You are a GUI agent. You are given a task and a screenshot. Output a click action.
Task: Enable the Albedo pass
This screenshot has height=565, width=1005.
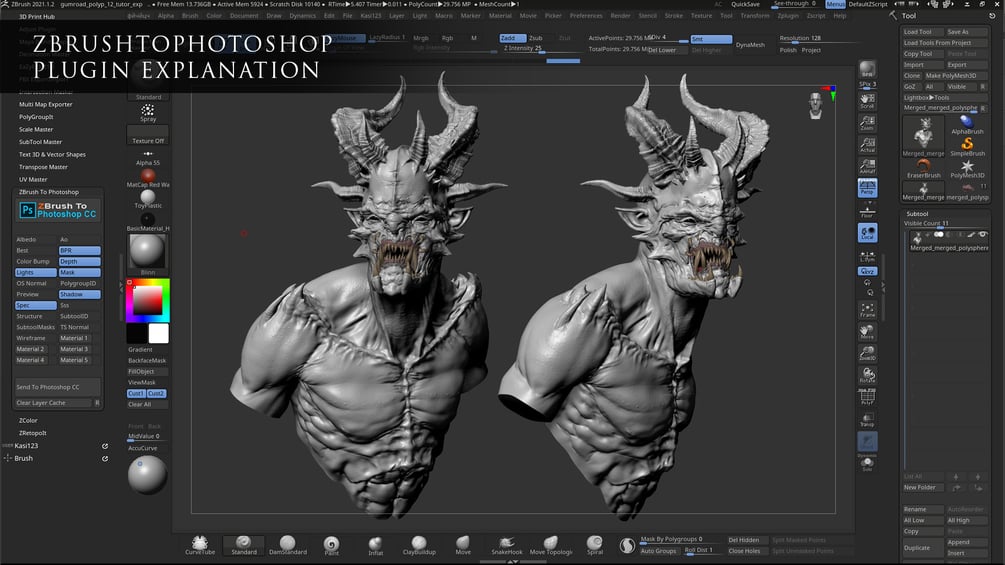(x=35, y=239)
